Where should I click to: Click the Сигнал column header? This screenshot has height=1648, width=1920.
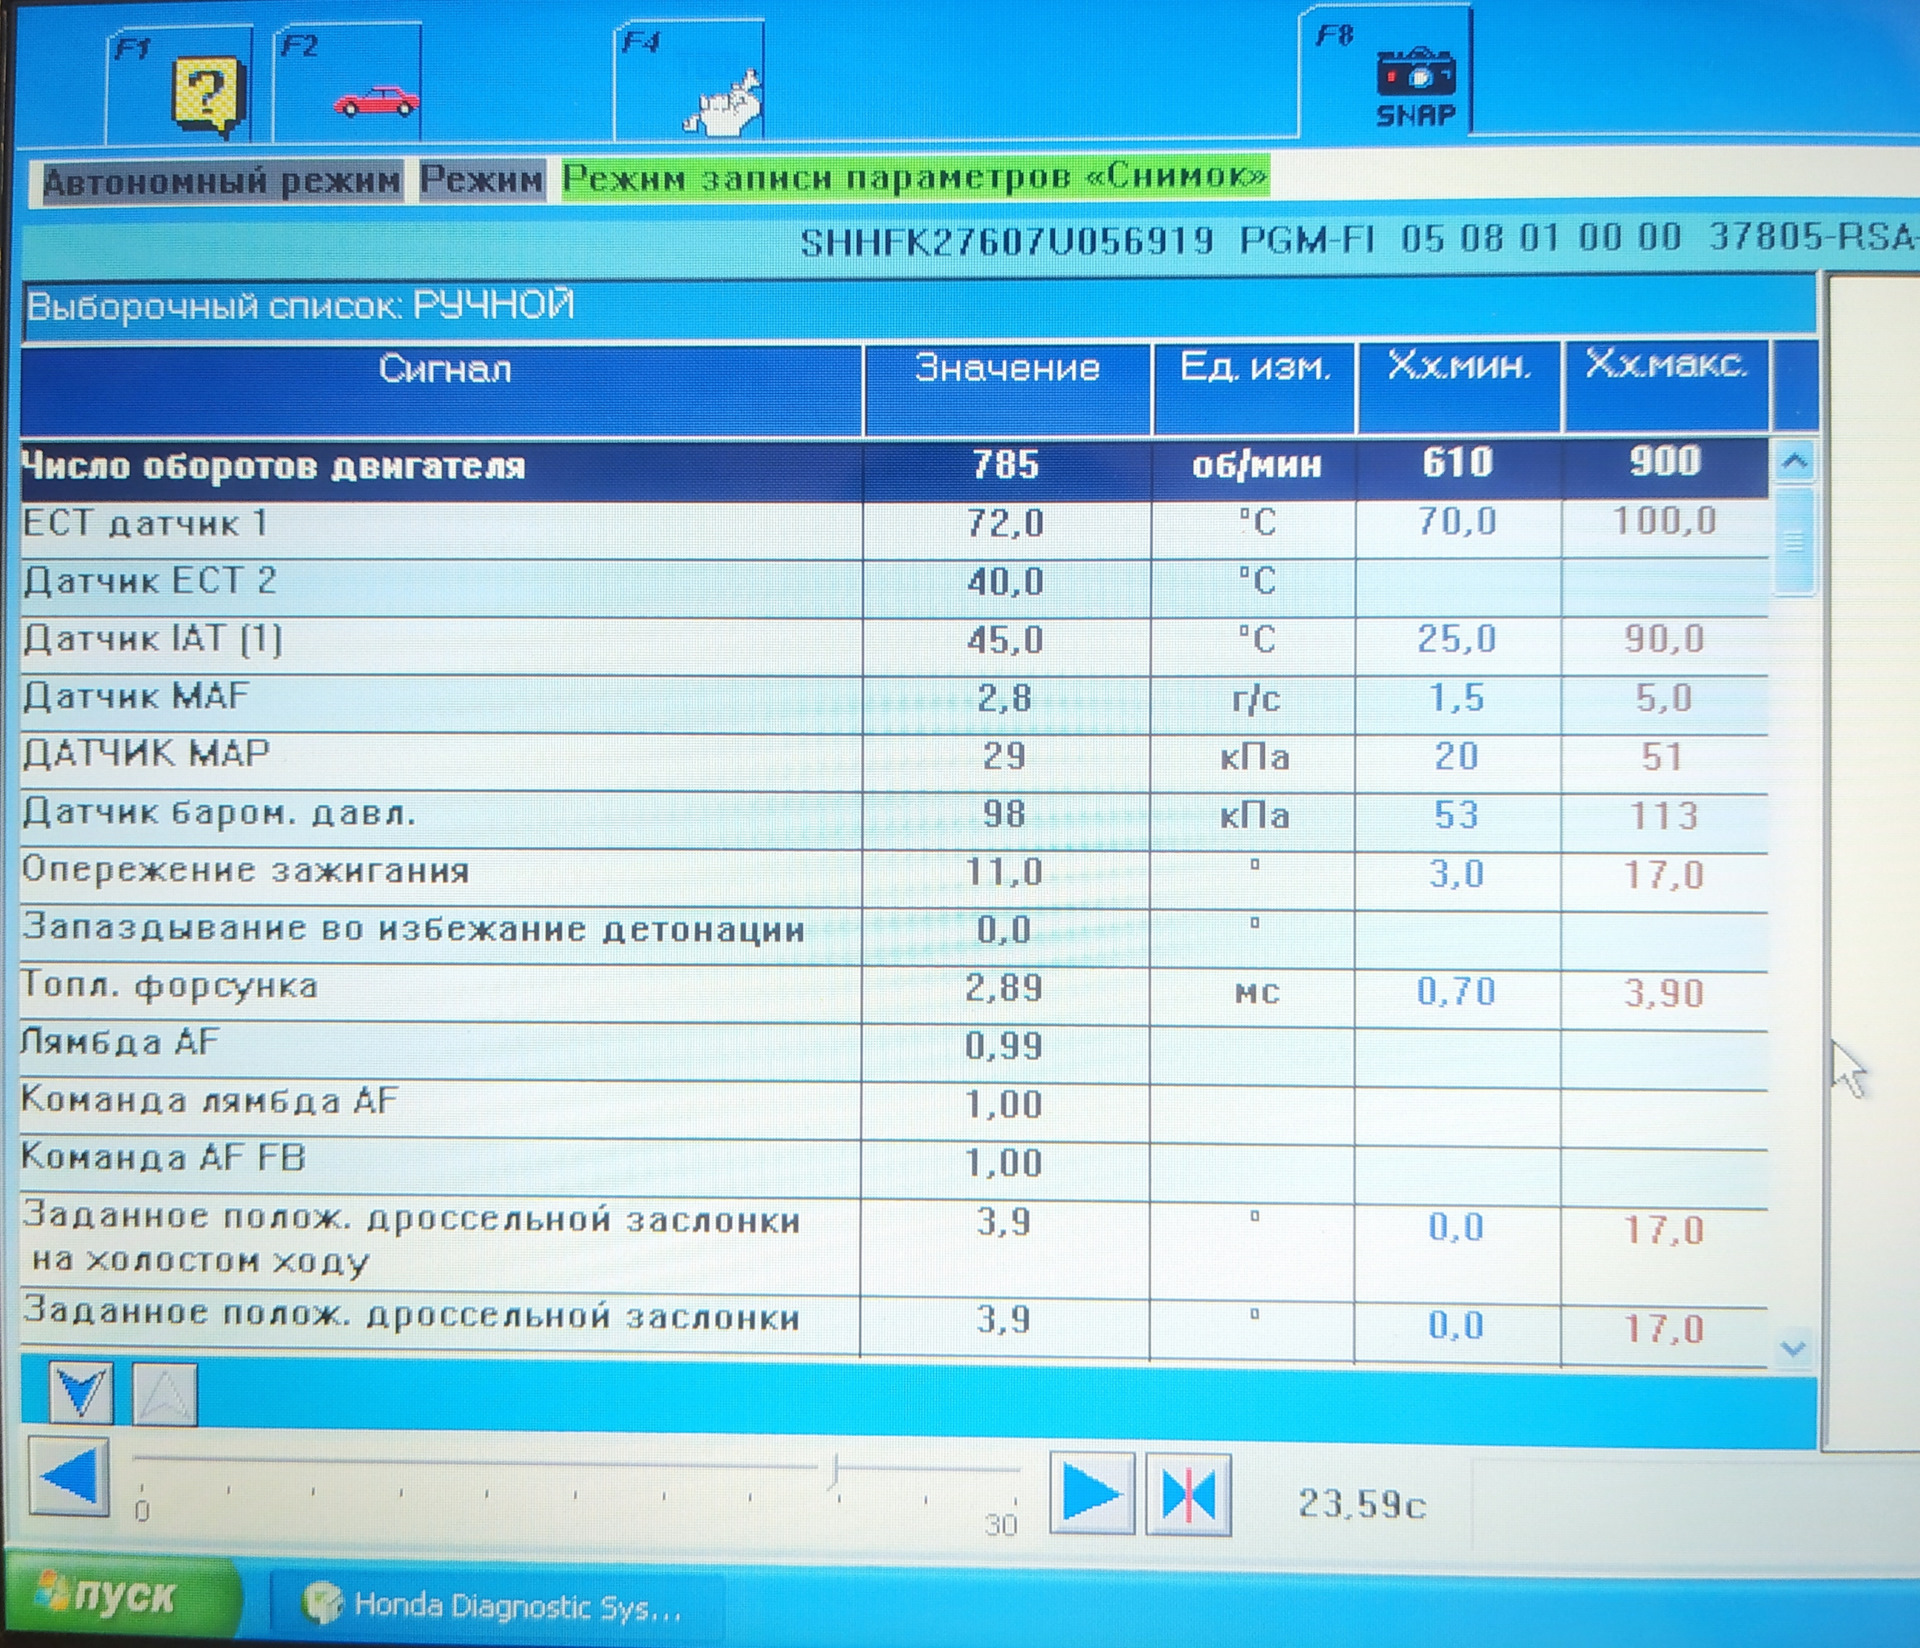442,390
